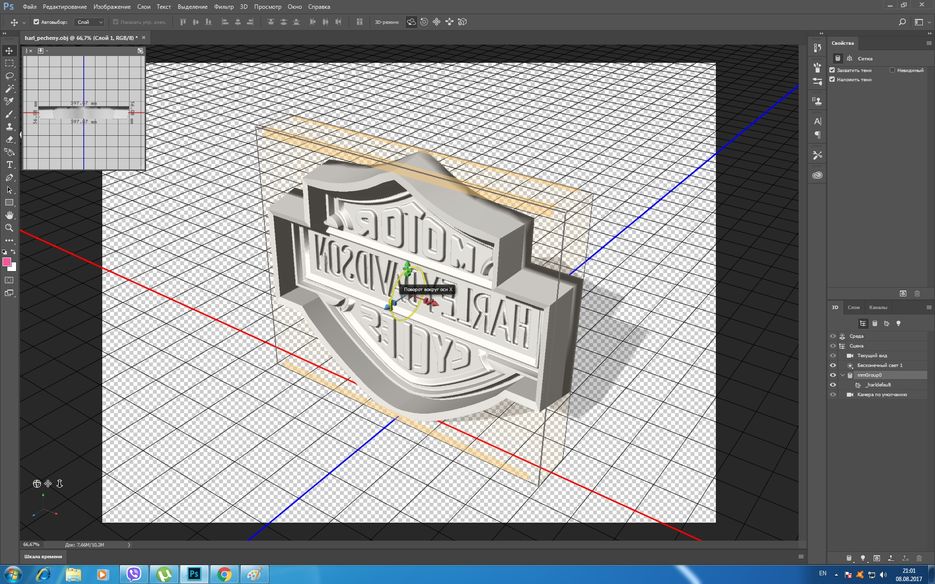This screenshot has width=935, height=584.
Task: Click the foreground pink color swatch
Action: coord(7,262)
